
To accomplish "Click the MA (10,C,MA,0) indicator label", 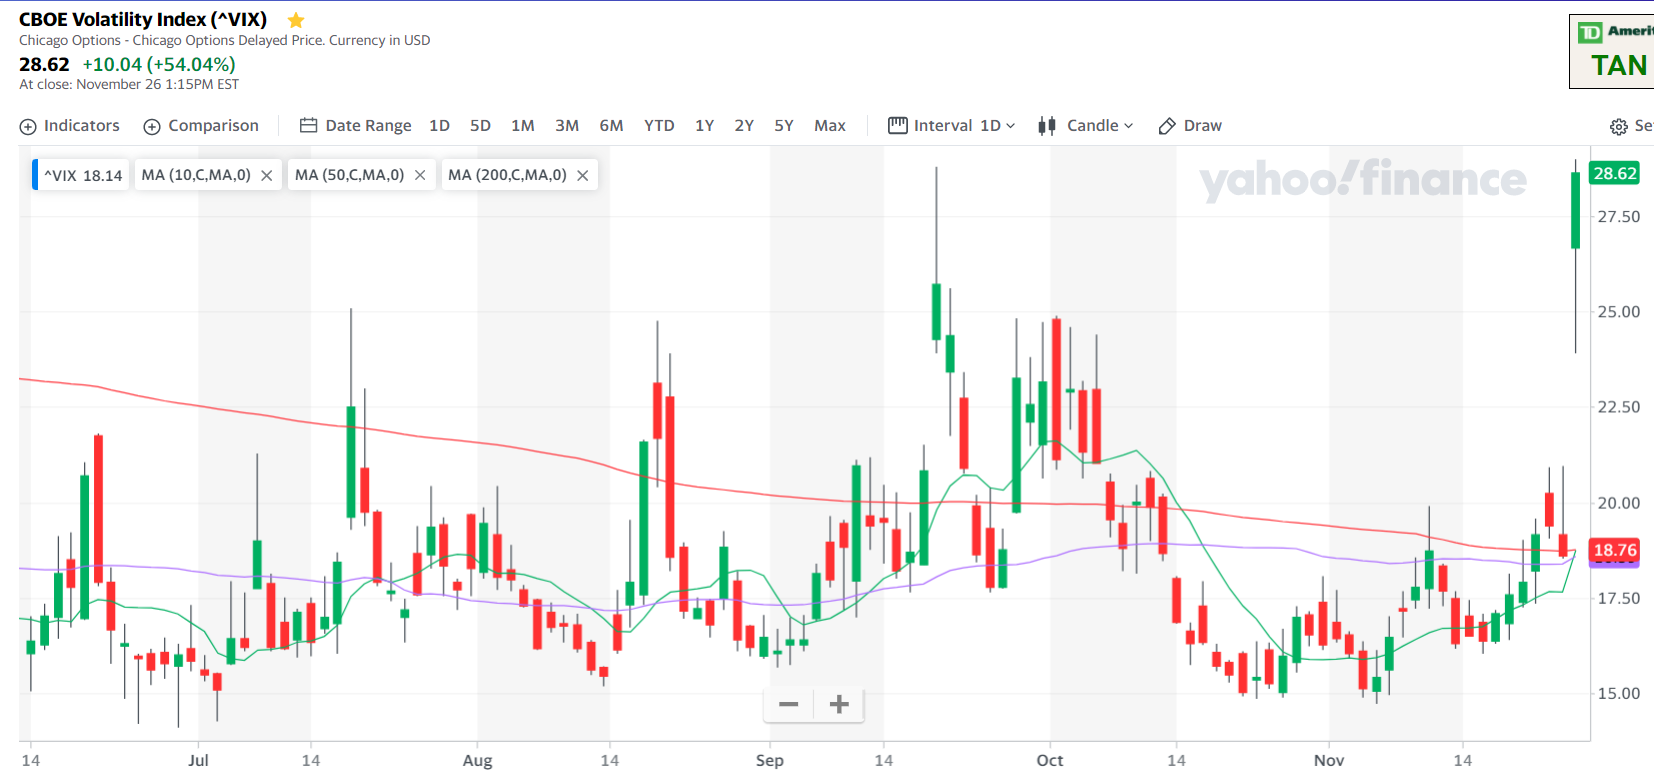I will click(x=196, y=175).
